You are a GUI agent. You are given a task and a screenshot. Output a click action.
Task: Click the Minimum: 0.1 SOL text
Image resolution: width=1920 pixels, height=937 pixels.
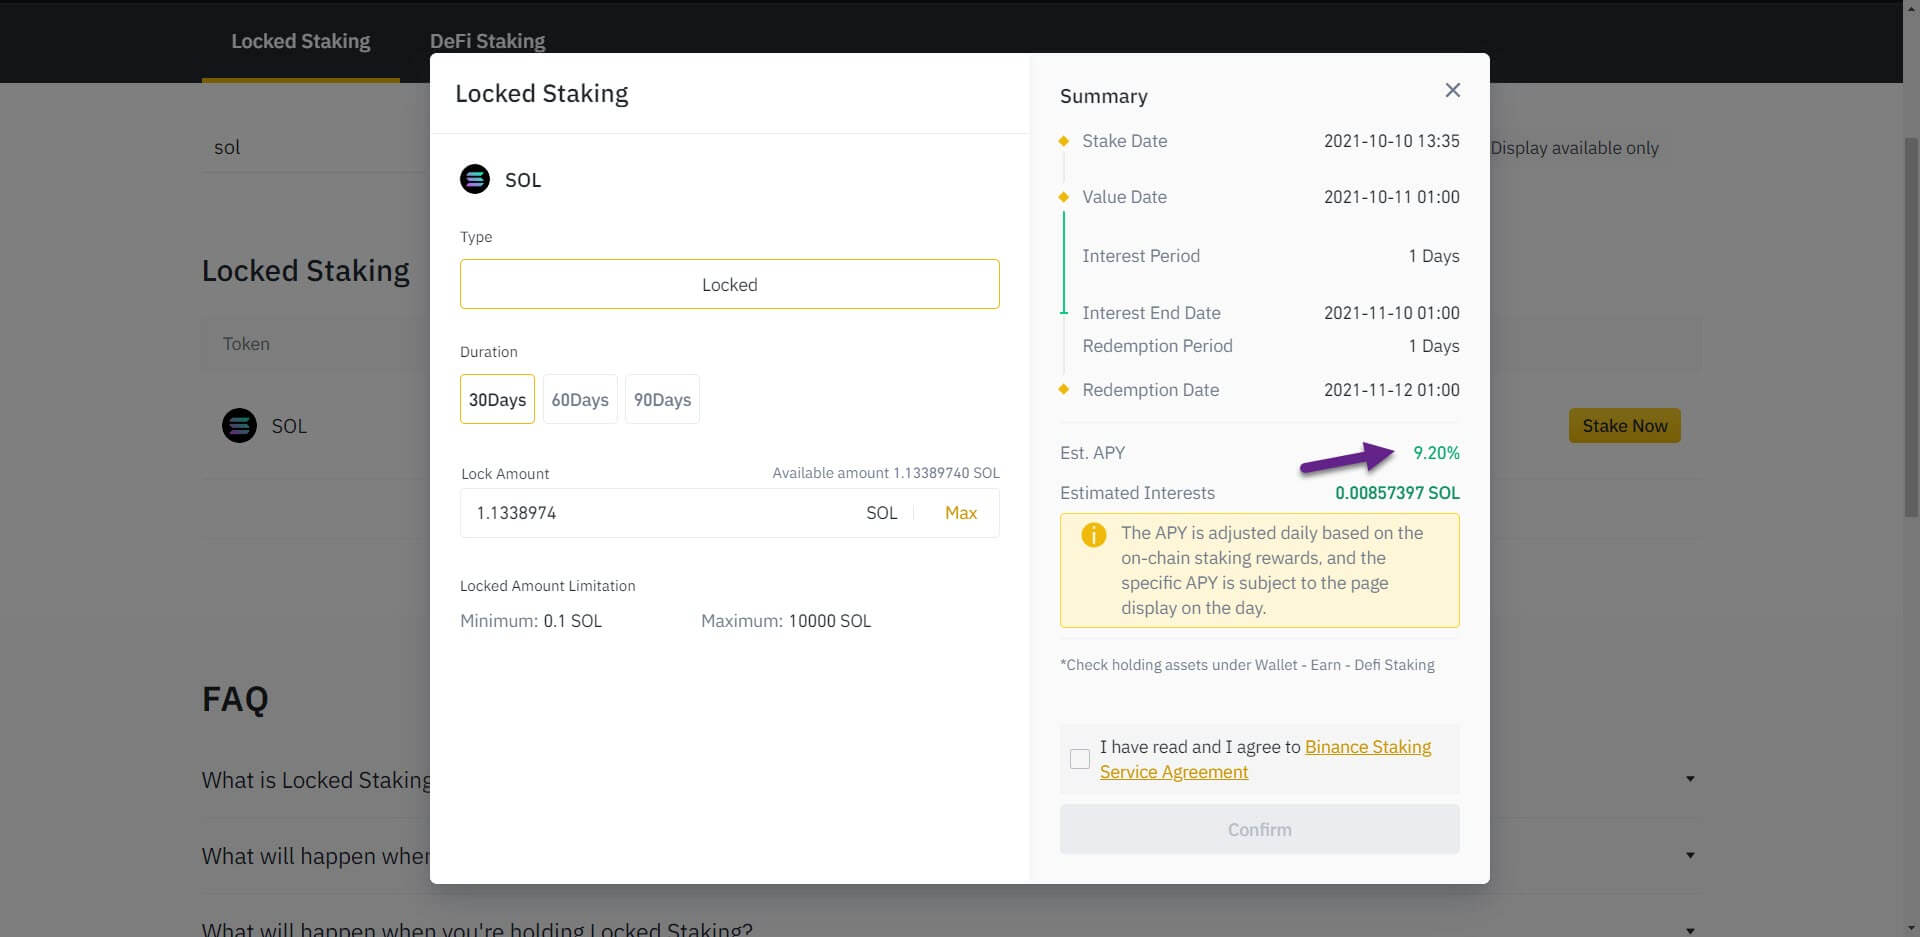coord(531,621)
